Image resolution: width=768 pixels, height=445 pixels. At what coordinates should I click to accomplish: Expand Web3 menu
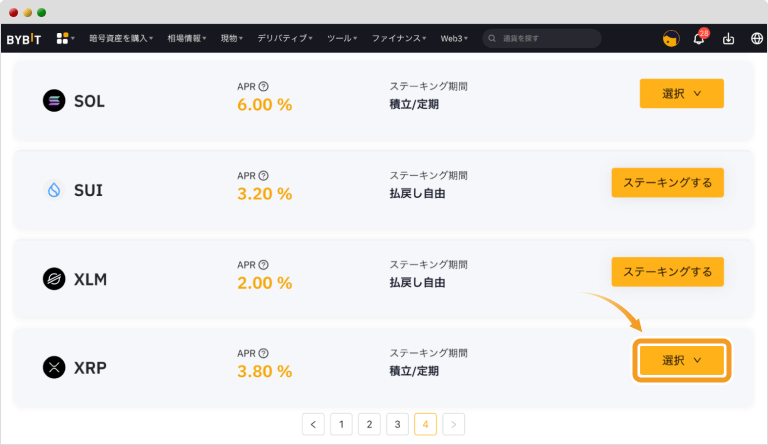point(454,38)
